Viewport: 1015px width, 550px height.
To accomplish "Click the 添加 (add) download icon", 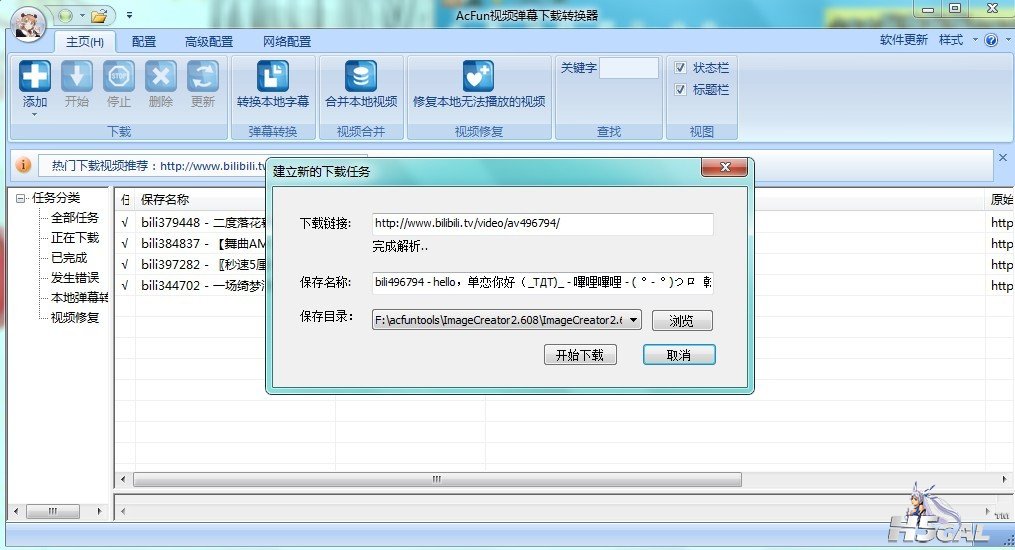I will (34, 76).
